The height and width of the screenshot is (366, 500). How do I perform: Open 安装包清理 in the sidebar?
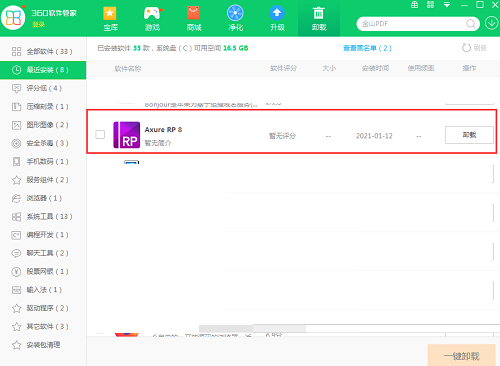(43, 345)
